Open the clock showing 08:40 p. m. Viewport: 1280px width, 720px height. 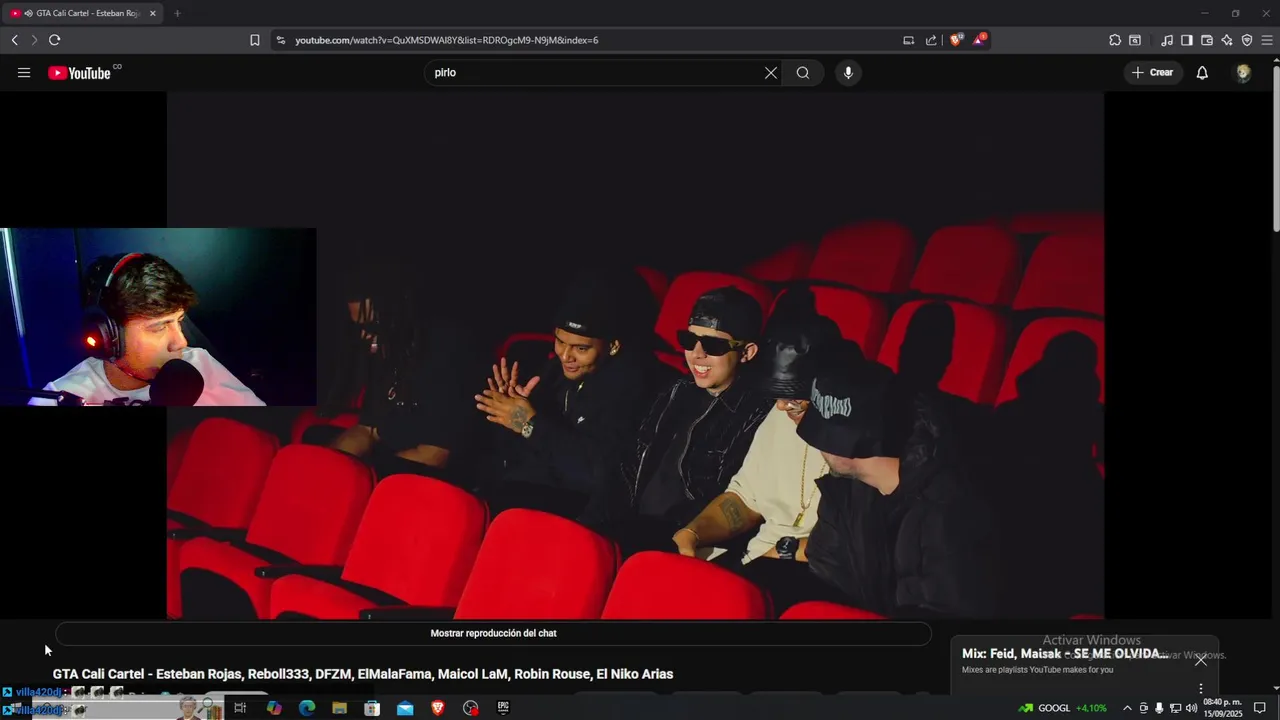(1222, 708)
